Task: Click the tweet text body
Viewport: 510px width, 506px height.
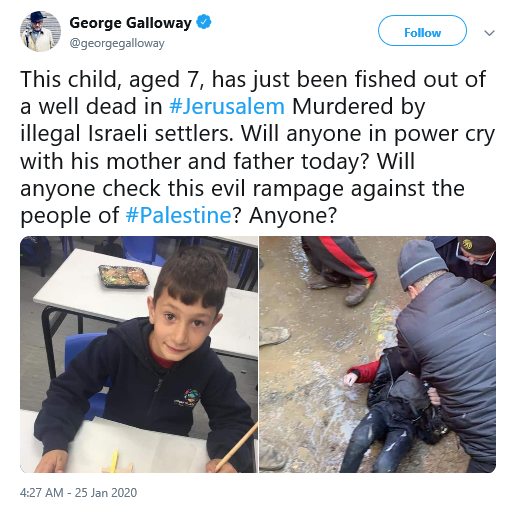Action: 257,147
